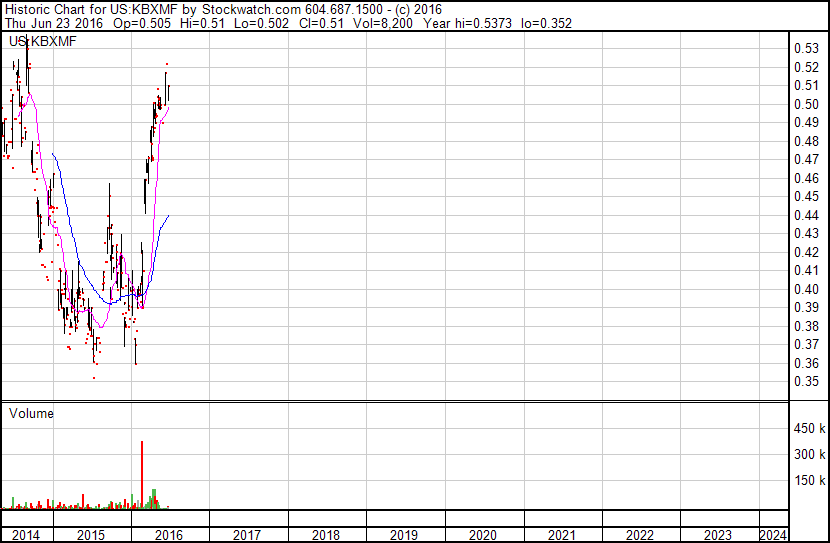Select the 2019 label on the axis
Viewport: 830px width, 543px height.
404,535
